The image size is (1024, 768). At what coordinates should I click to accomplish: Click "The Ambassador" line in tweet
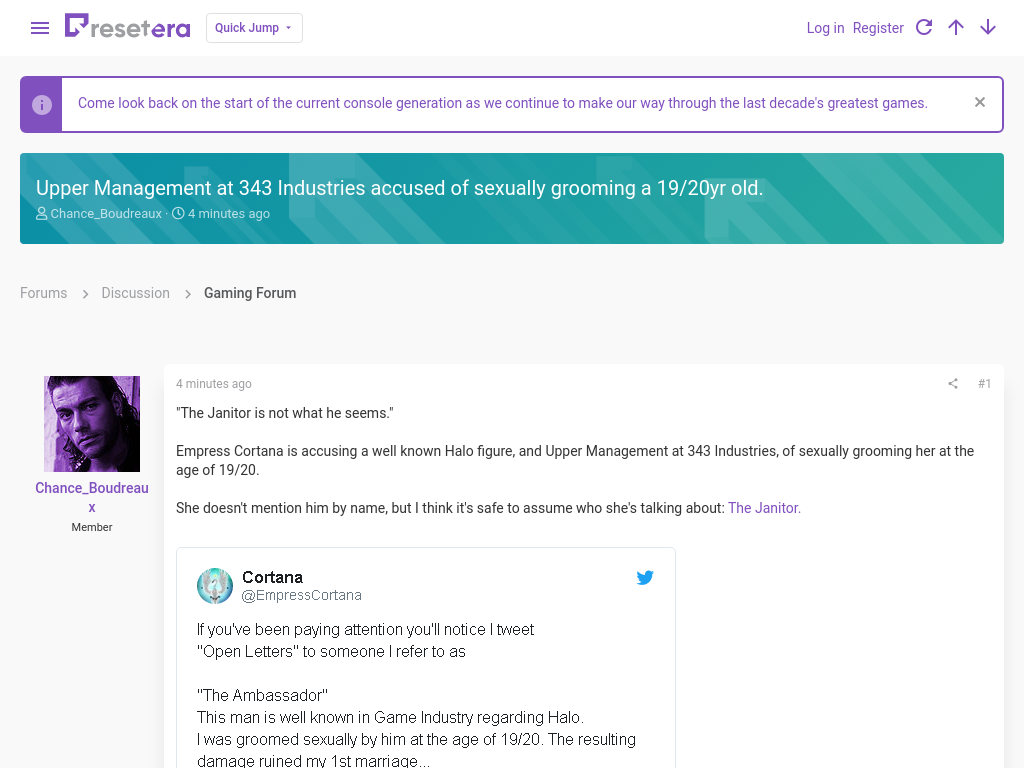(262, 696)
